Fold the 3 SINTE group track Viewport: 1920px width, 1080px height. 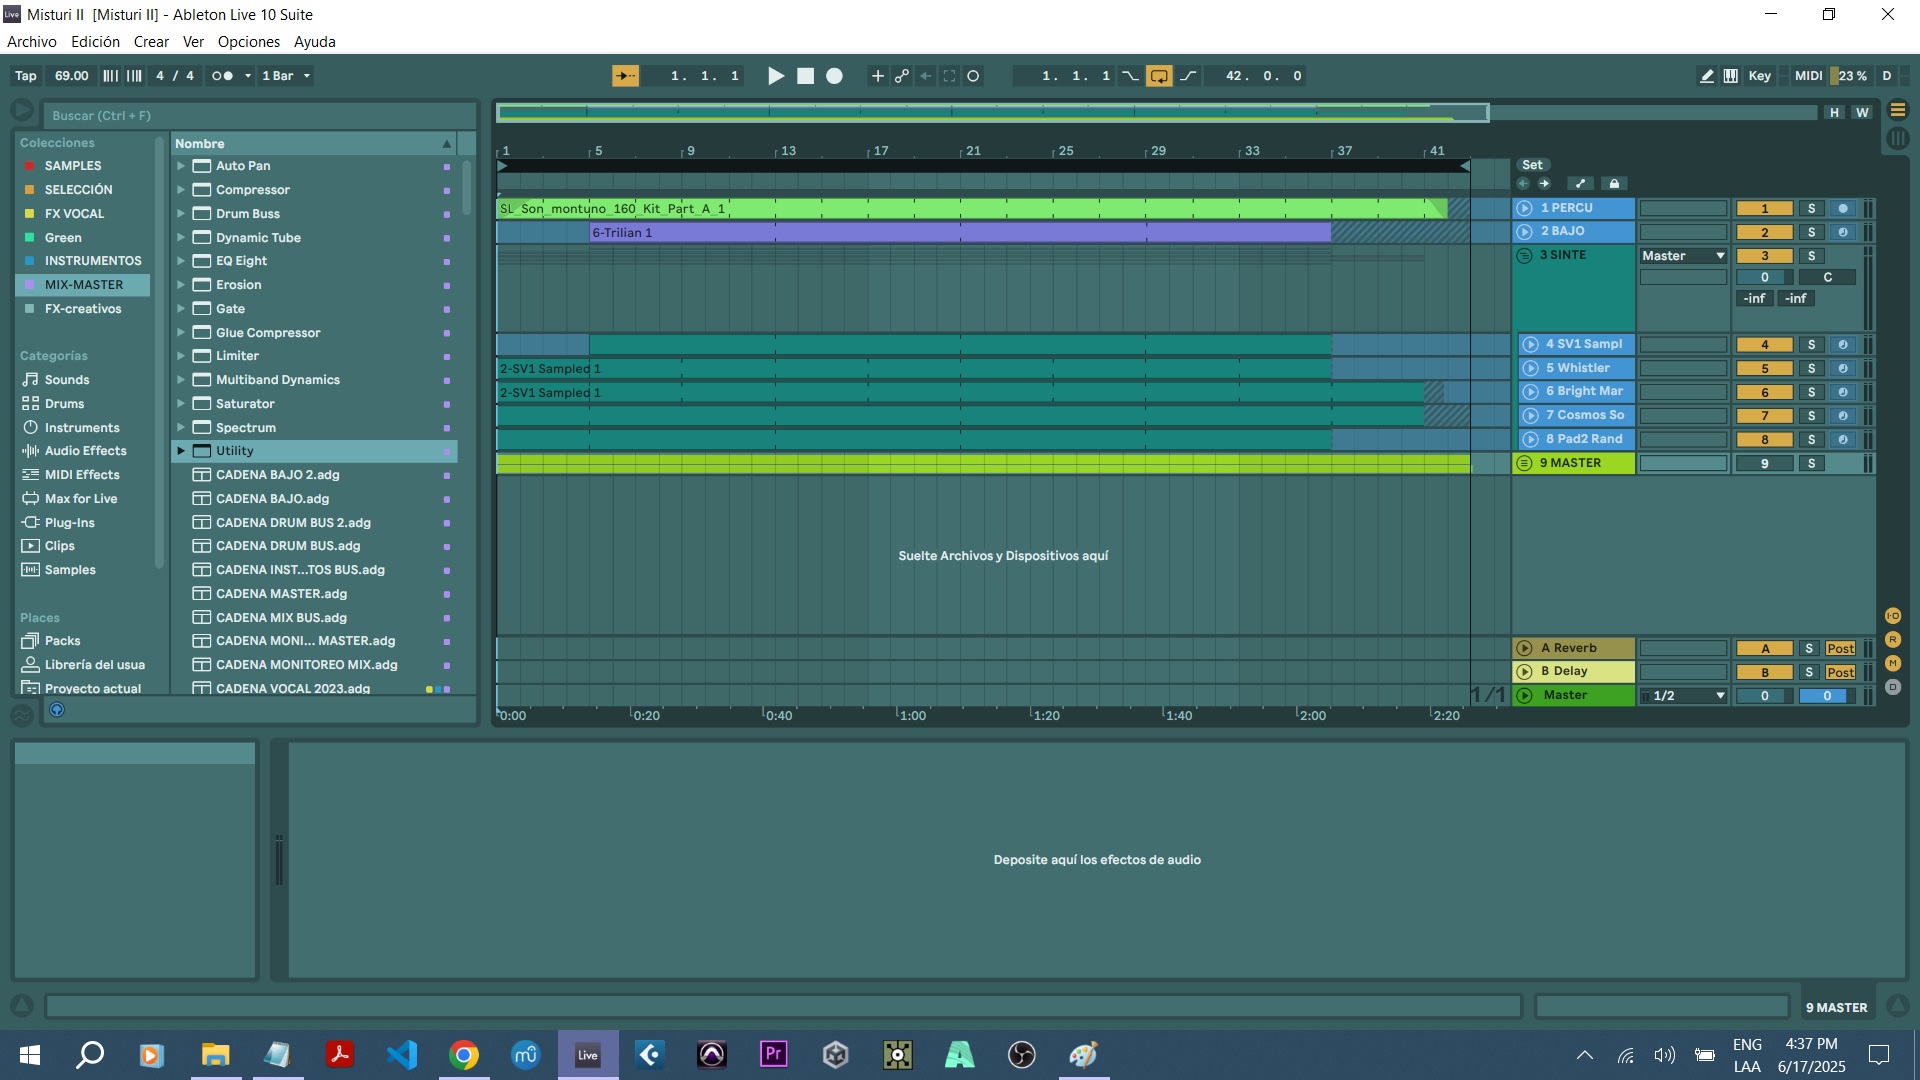(1524, 255)
